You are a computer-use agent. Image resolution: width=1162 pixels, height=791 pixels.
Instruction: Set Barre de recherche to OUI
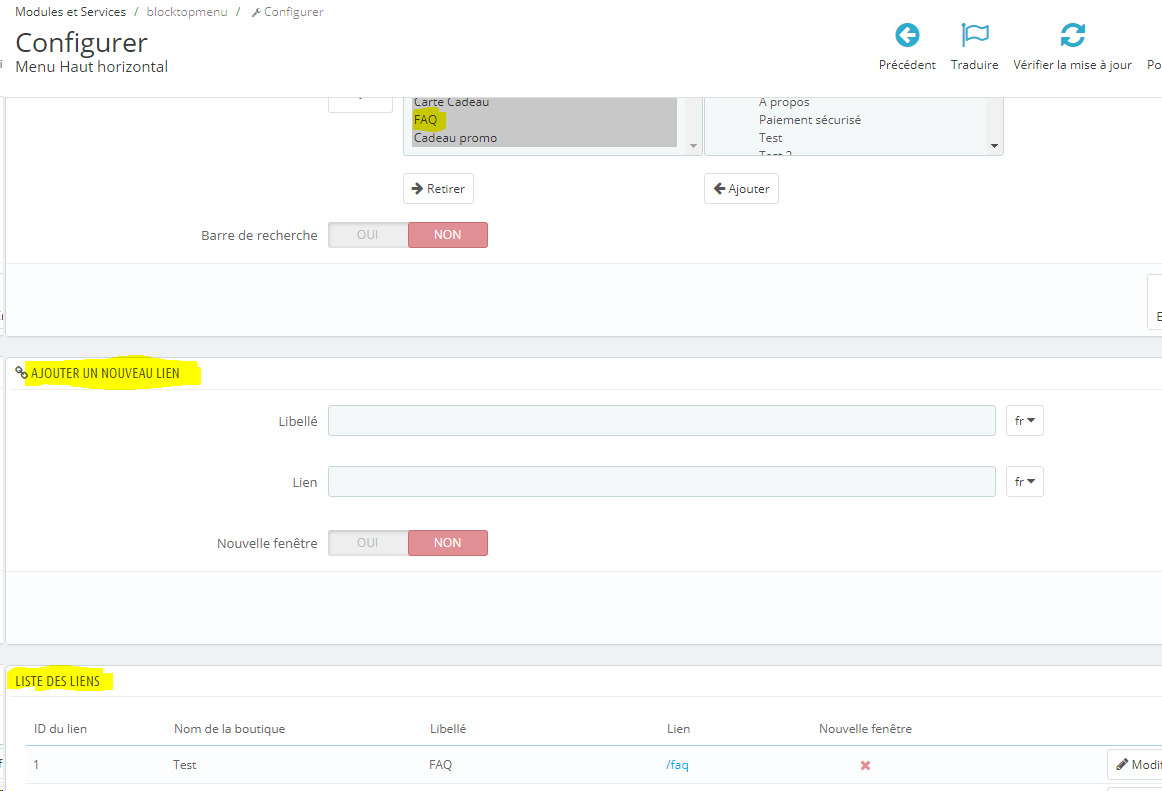368,235
